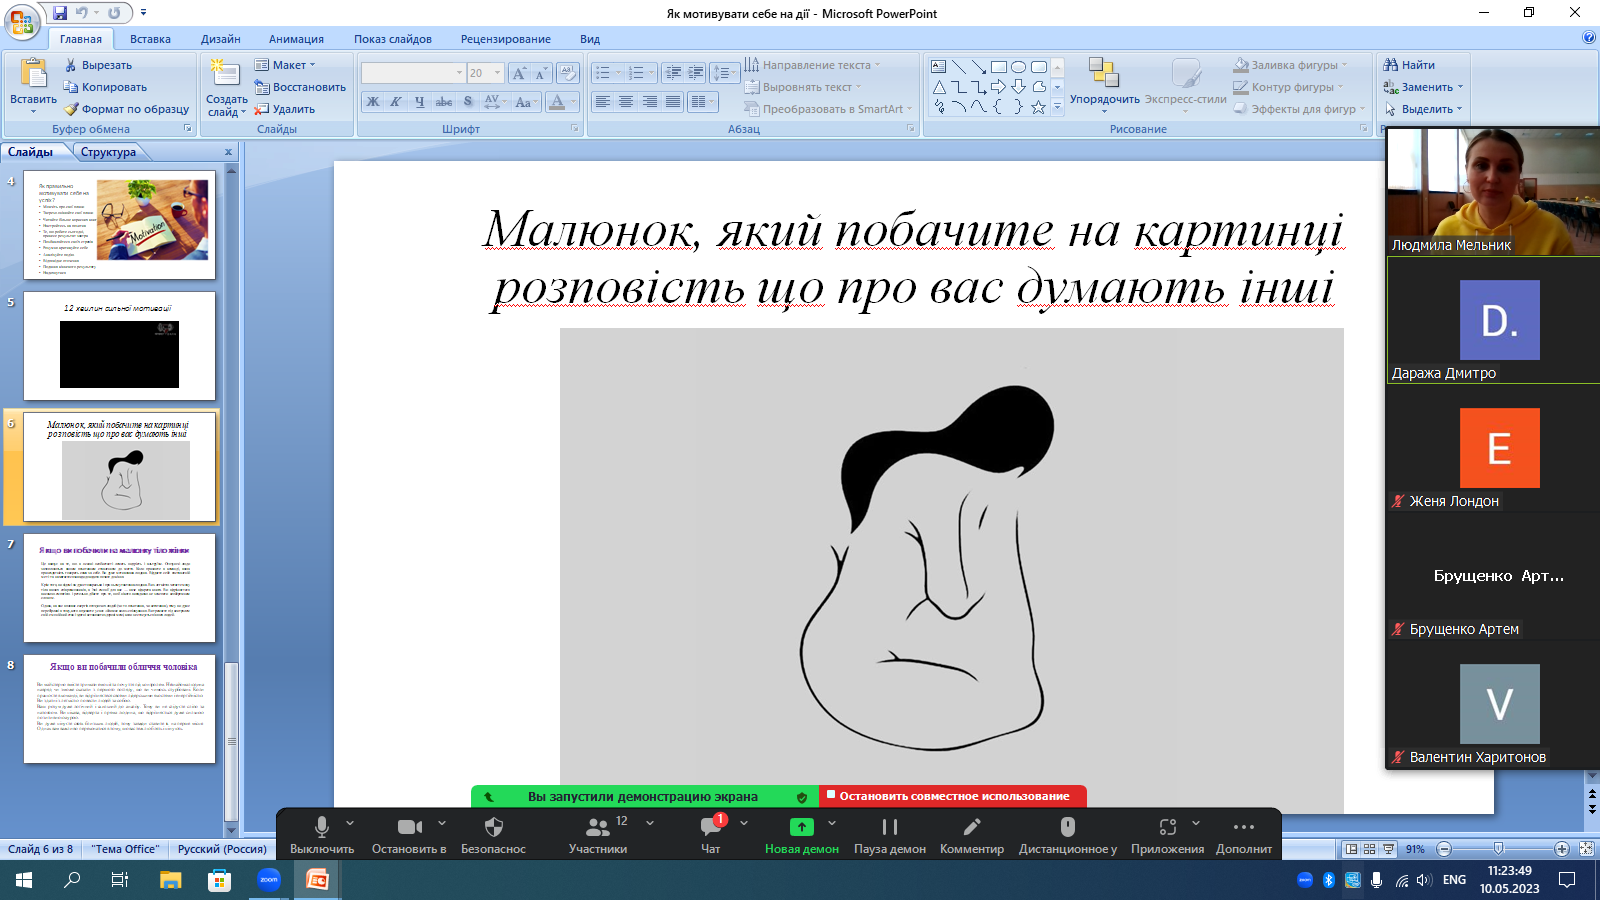Click Найти binoculars in the ribbon
1600x900 pixels.
[1409, 65]
